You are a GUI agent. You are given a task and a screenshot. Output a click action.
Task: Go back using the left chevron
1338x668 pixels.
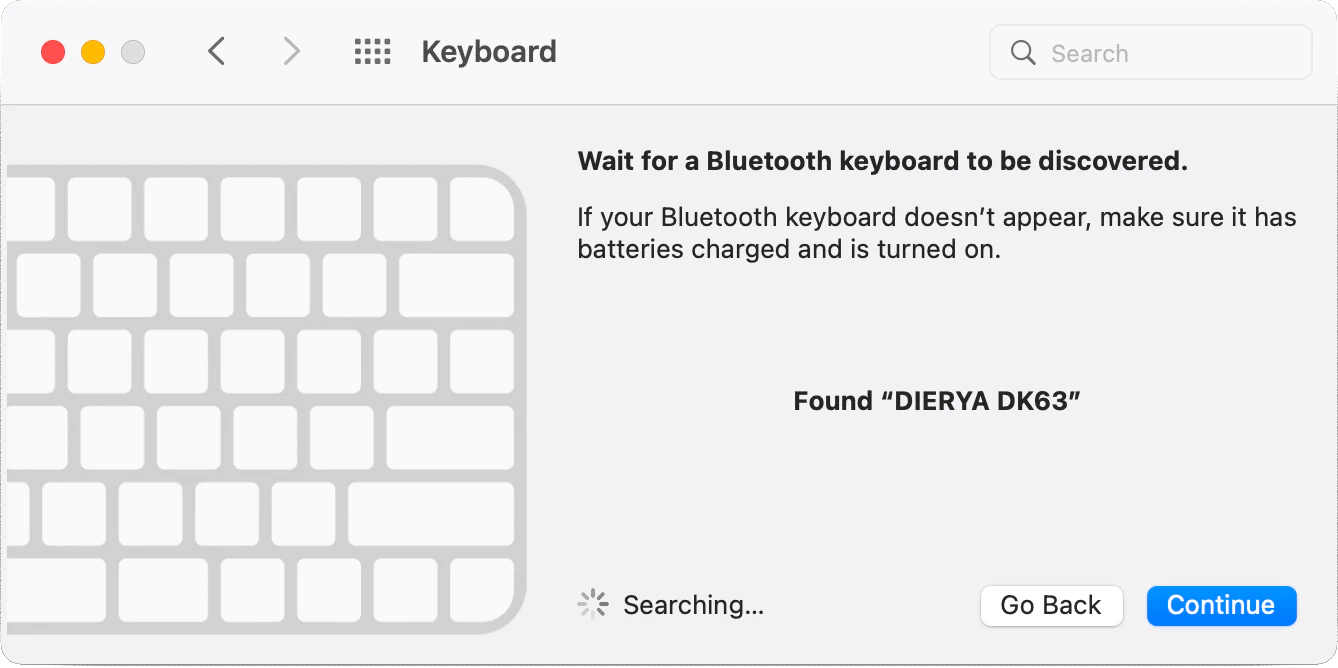(x=216, y=52)
